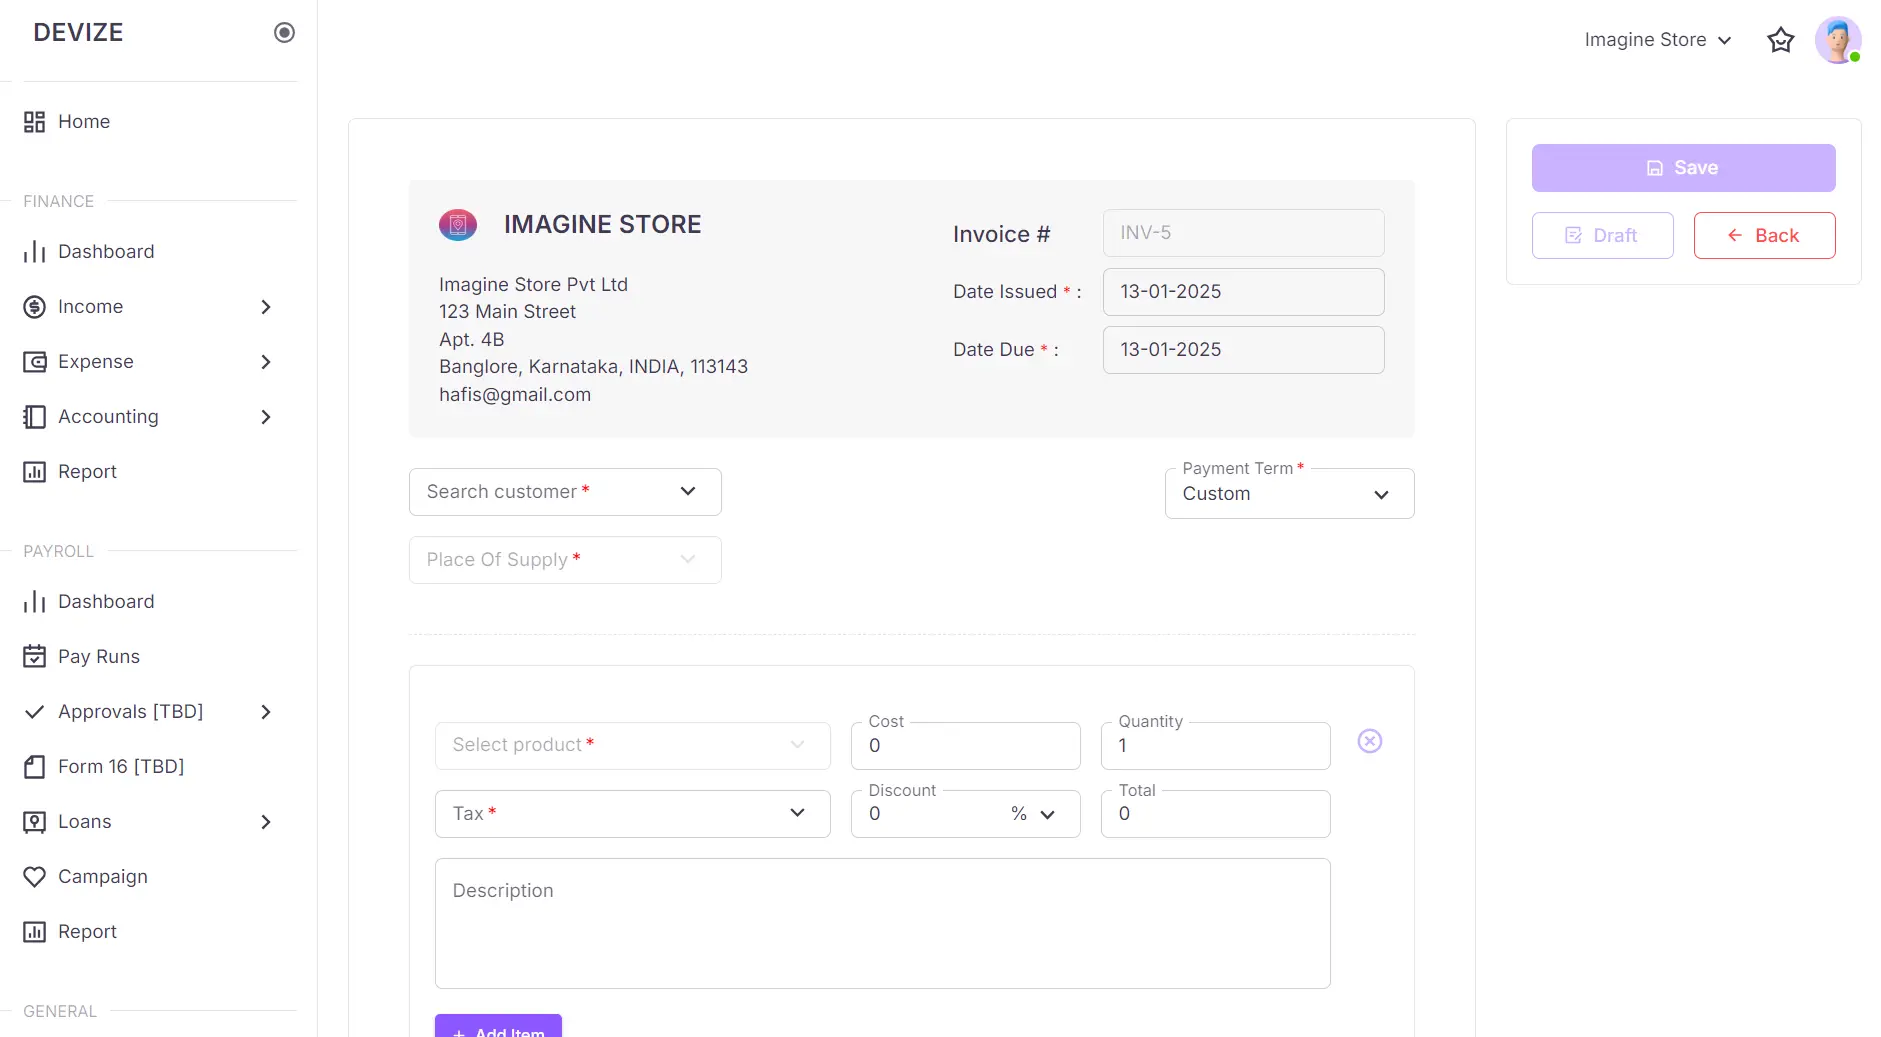Open the Discount percent type dropdown
Image resolution: width=1881 pixels, height=1037 pixels.
pos(1035,814)
